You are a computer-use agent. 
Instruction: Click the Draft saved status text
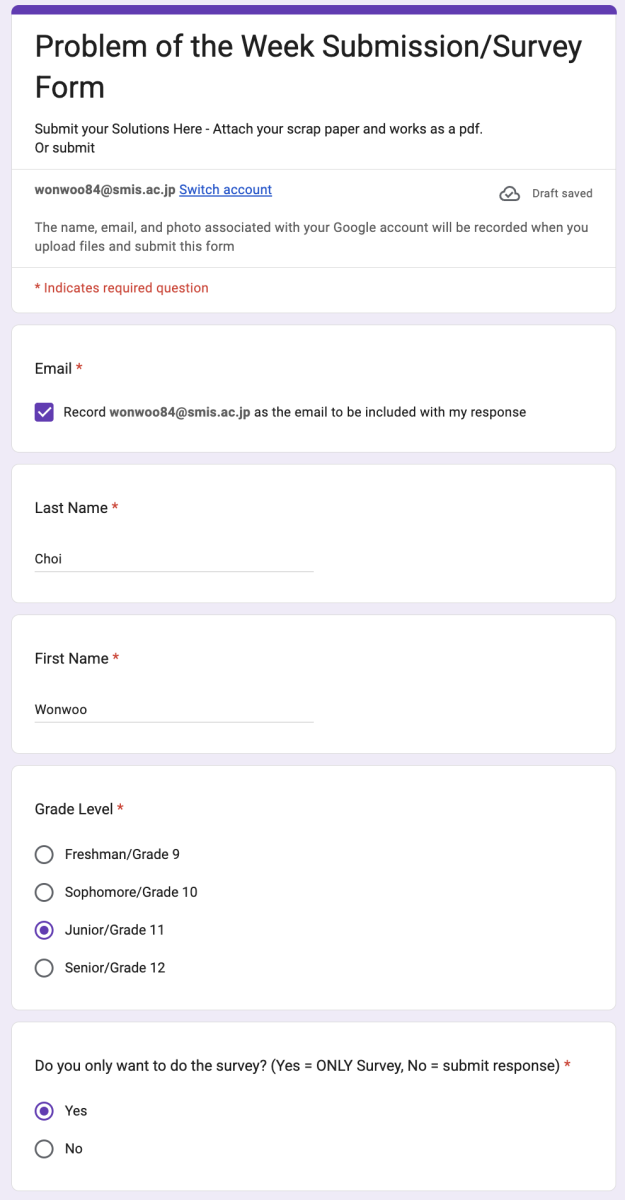[x=562, y=194]
